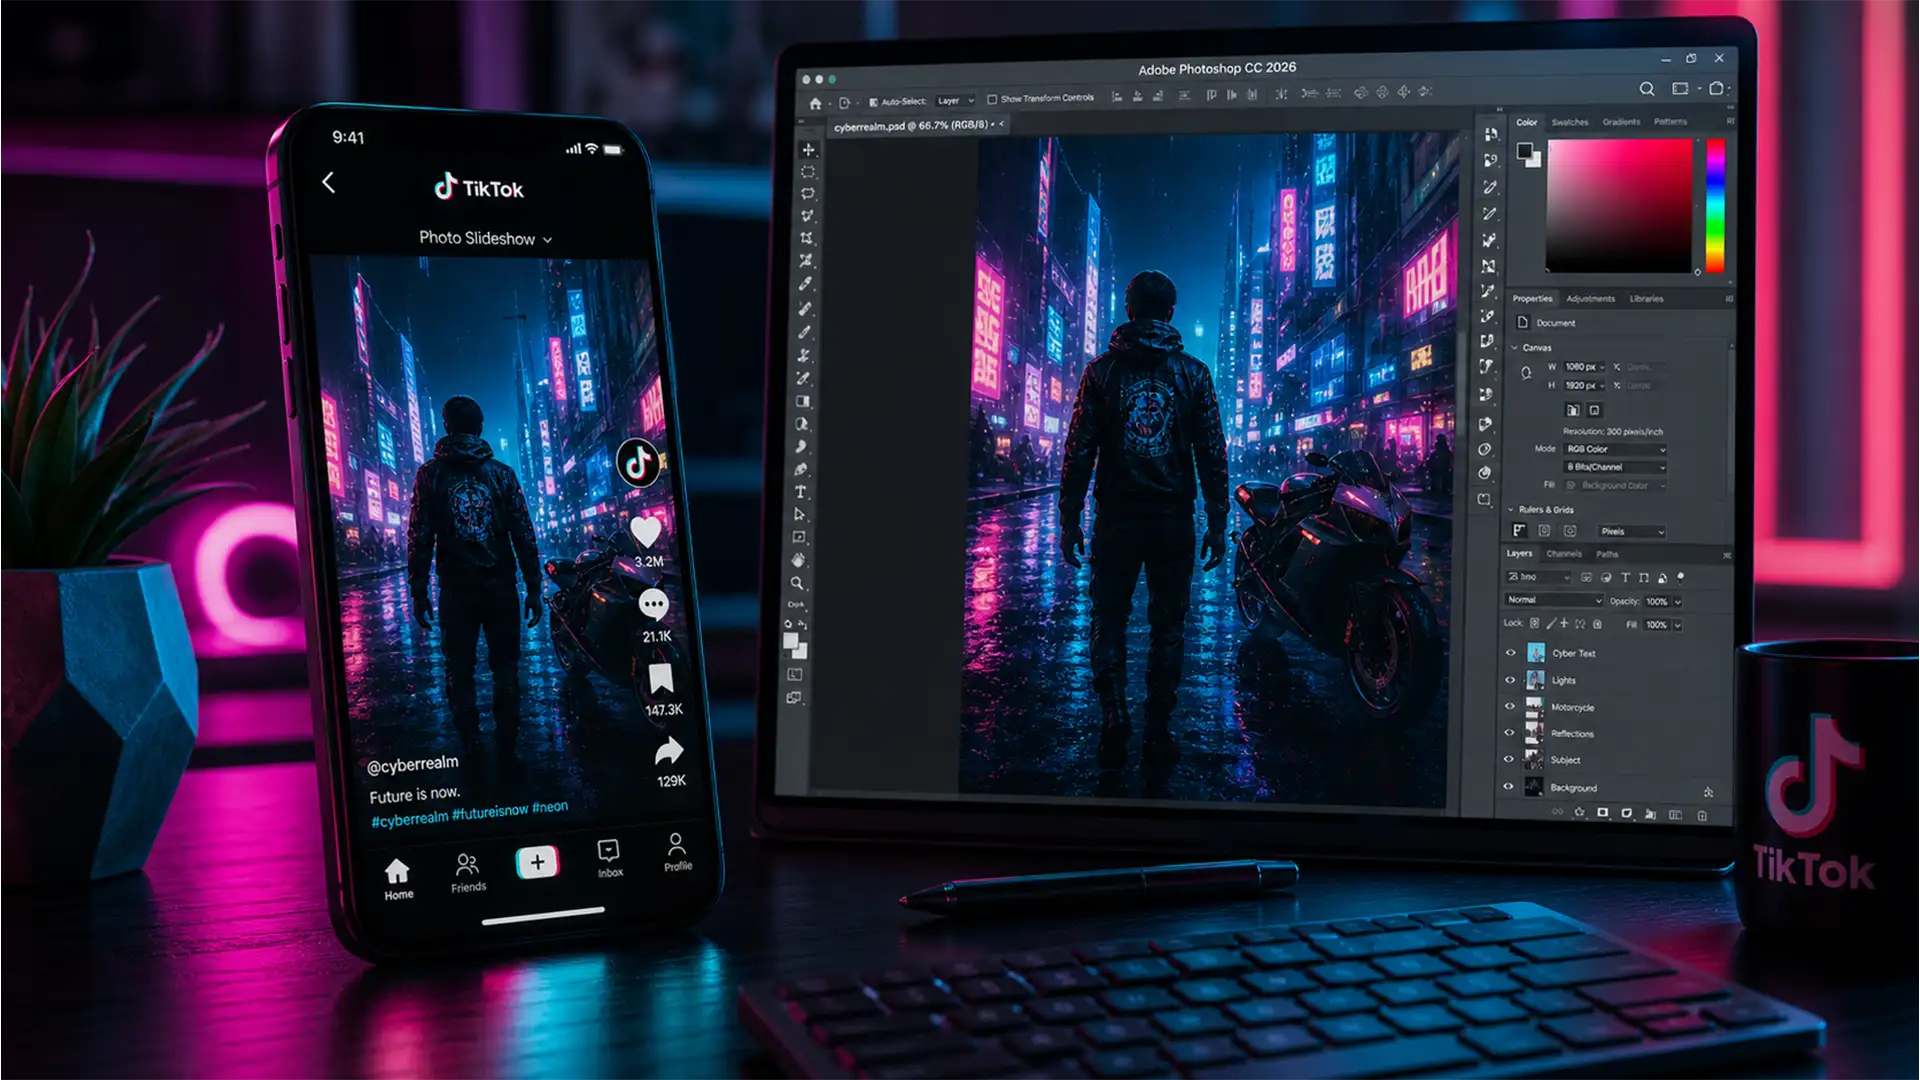Toggle the Auto-Select checkbox
Viewport: 1920px width, 1080px height.
(873, 102)
